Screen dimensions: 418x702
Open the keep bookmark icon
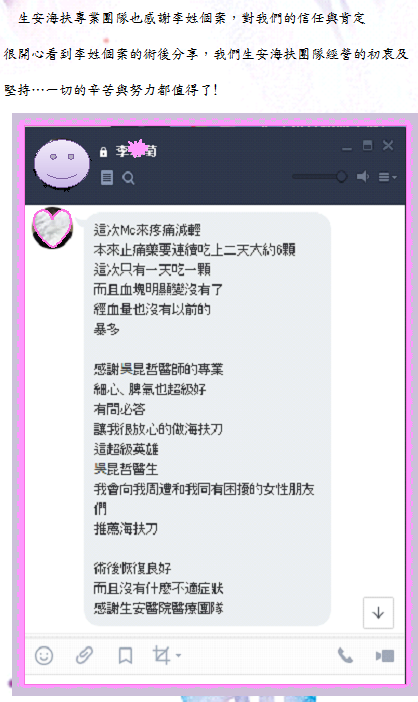125,656
